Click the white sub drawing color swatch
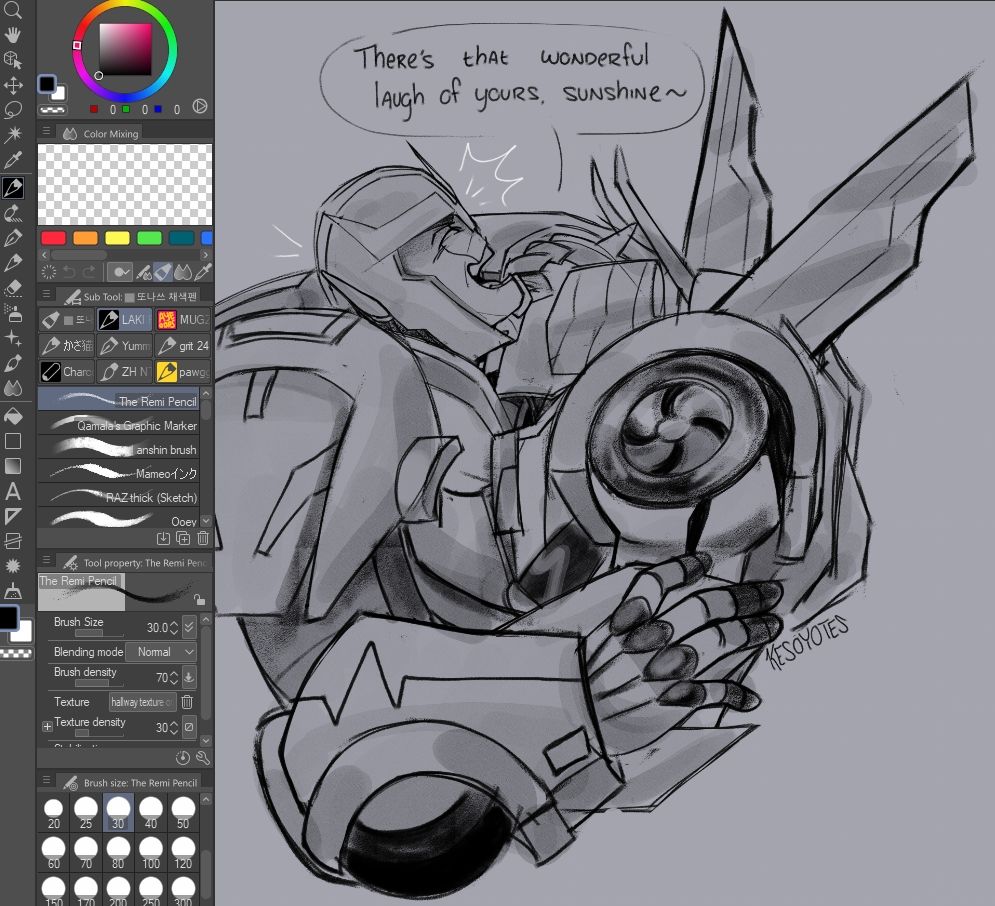995x906 pixels. click(22, 631)
